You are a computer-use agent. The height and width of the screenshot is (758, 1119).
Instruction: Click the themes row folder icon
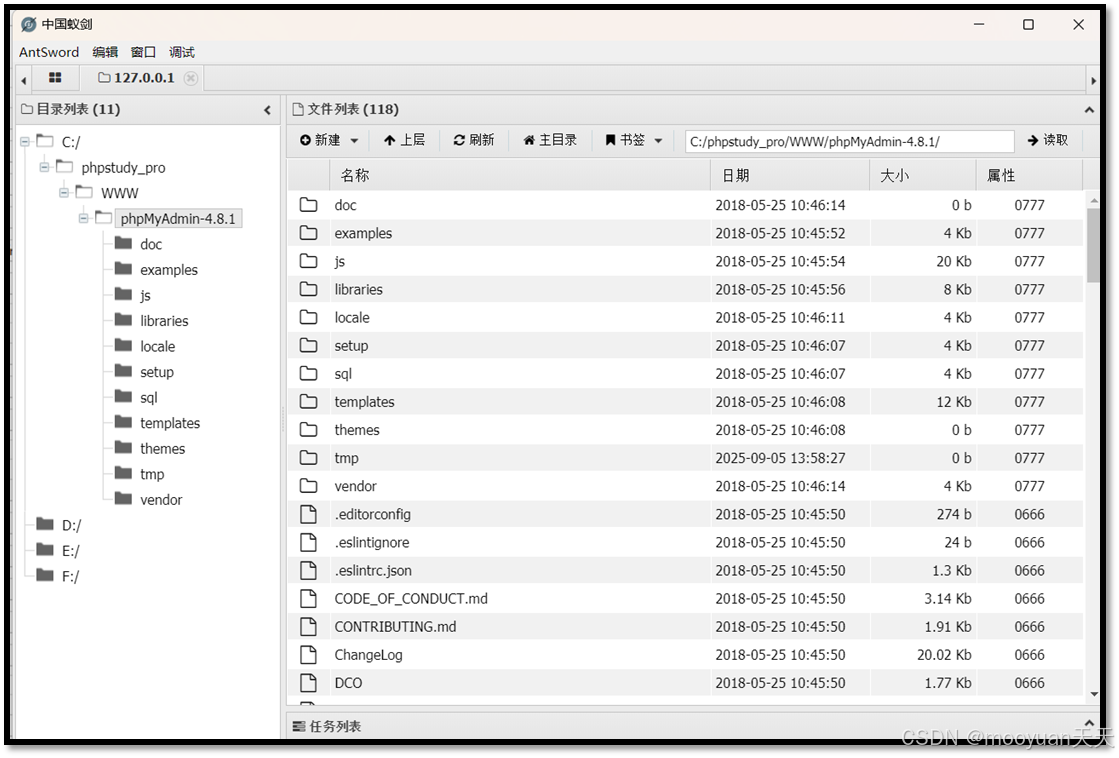(x=308, y=430)
